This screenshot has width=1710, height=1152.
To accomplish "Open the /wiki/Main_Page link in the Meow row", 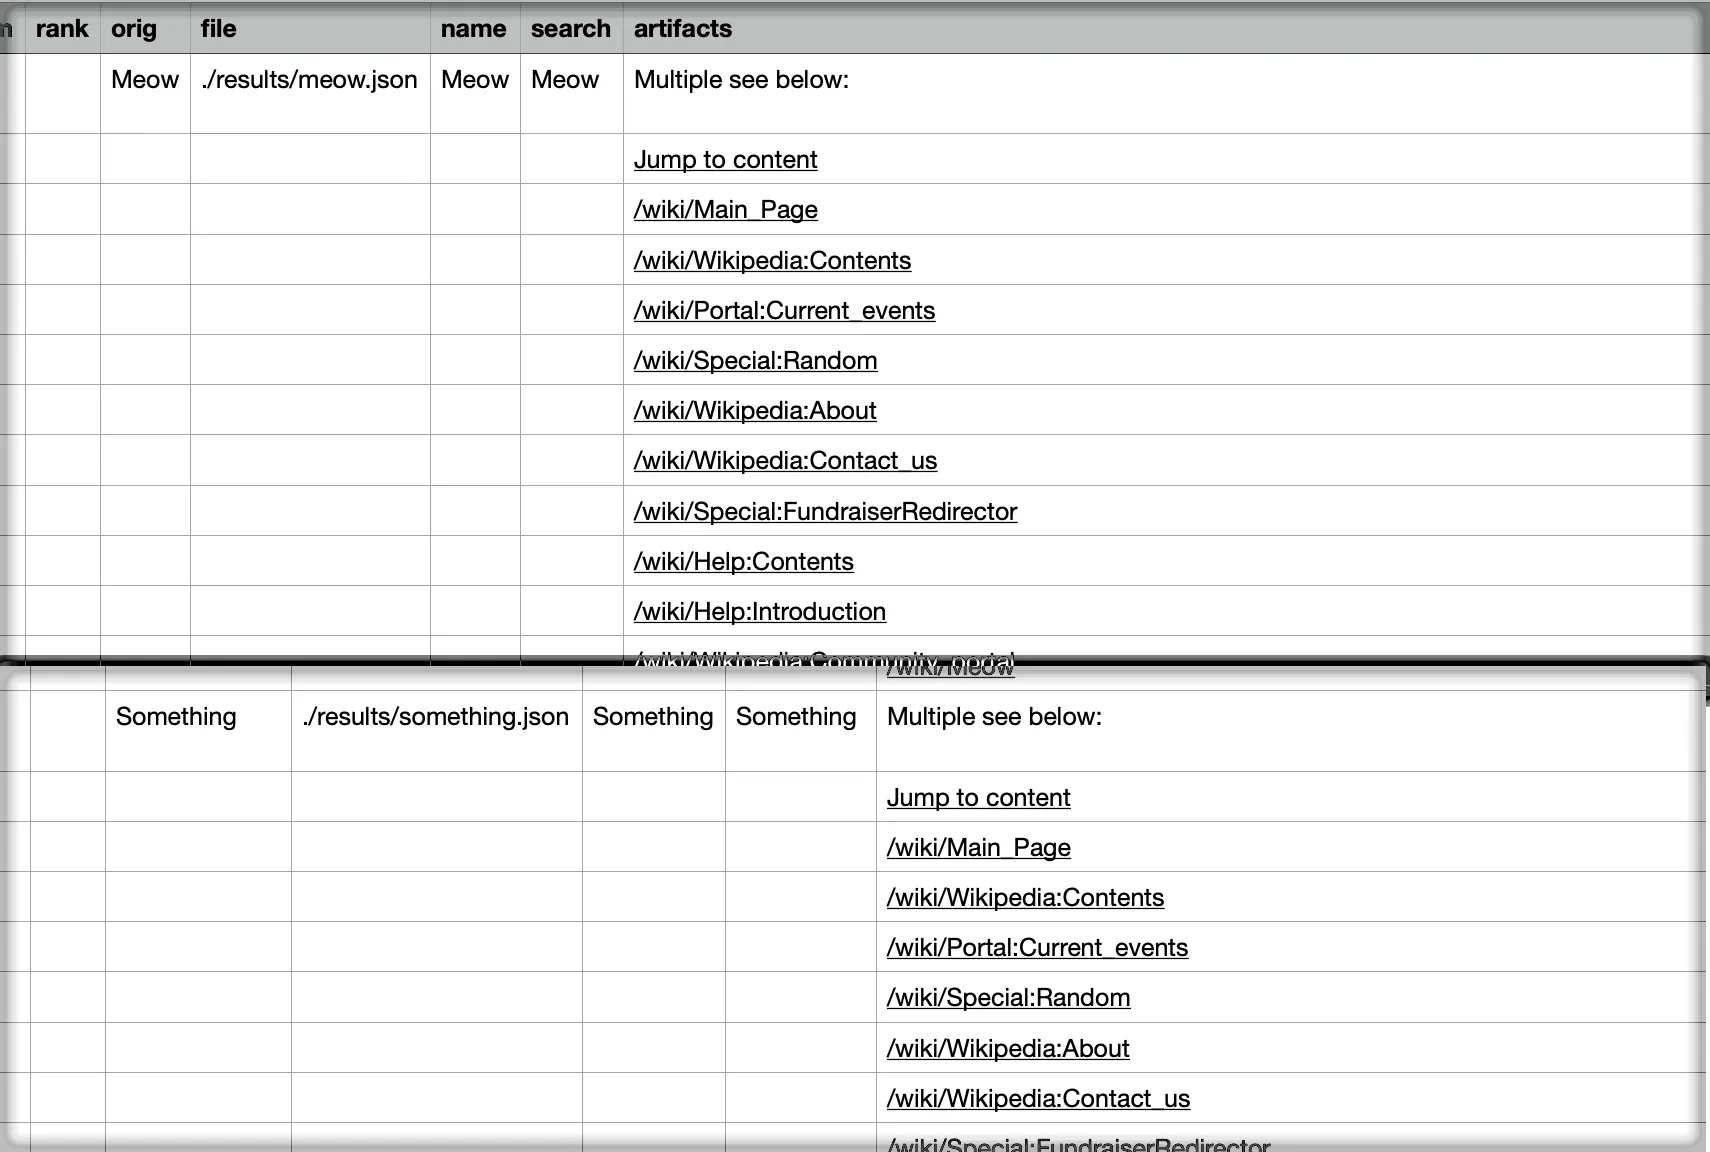I will (x=725, y=209).
